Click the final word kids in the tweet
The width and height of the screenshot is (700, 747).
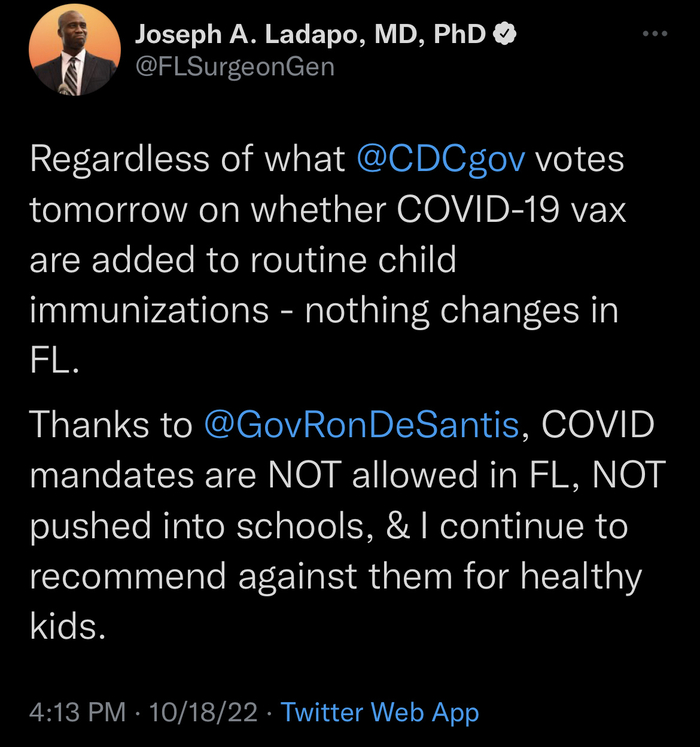coord(68,628)
